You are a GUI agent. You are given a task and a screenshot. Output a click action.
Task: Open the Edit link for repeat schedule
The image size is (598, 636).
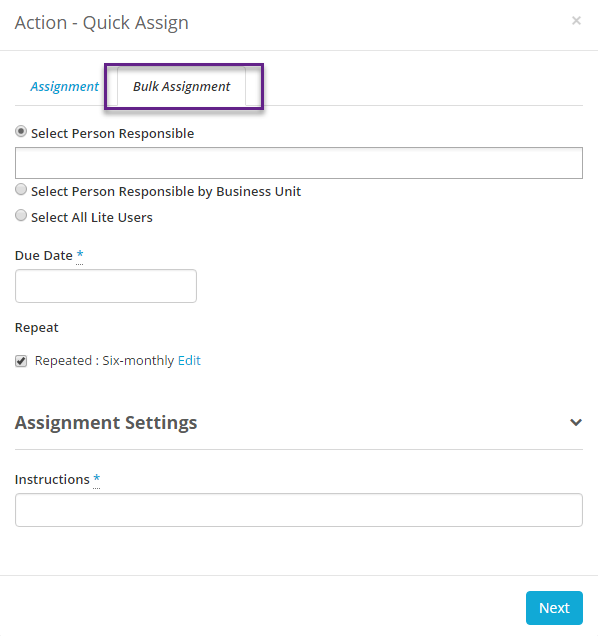189,361
